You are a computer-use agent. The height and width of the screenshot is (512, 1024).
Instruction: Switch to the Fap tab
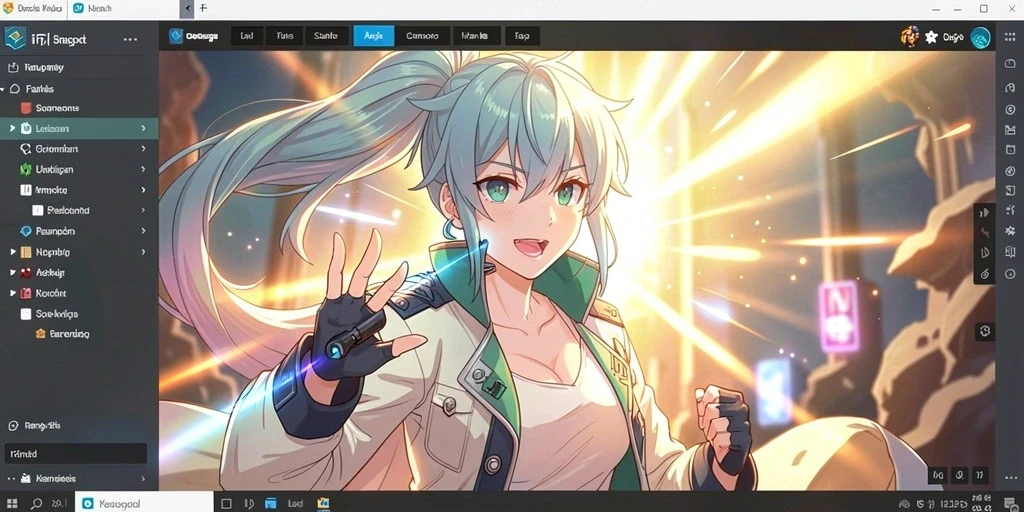pos(522,36)
